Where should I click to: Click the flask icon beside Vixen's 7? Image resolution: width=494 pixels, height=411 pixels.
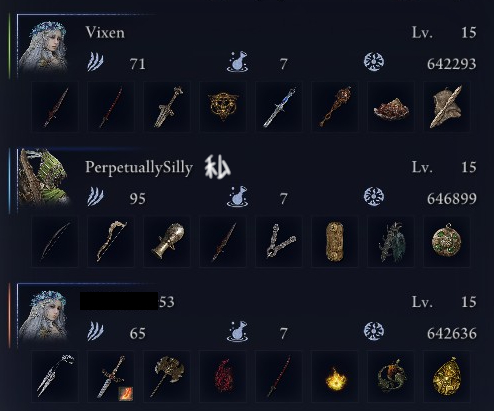click(x=237, y=62)
